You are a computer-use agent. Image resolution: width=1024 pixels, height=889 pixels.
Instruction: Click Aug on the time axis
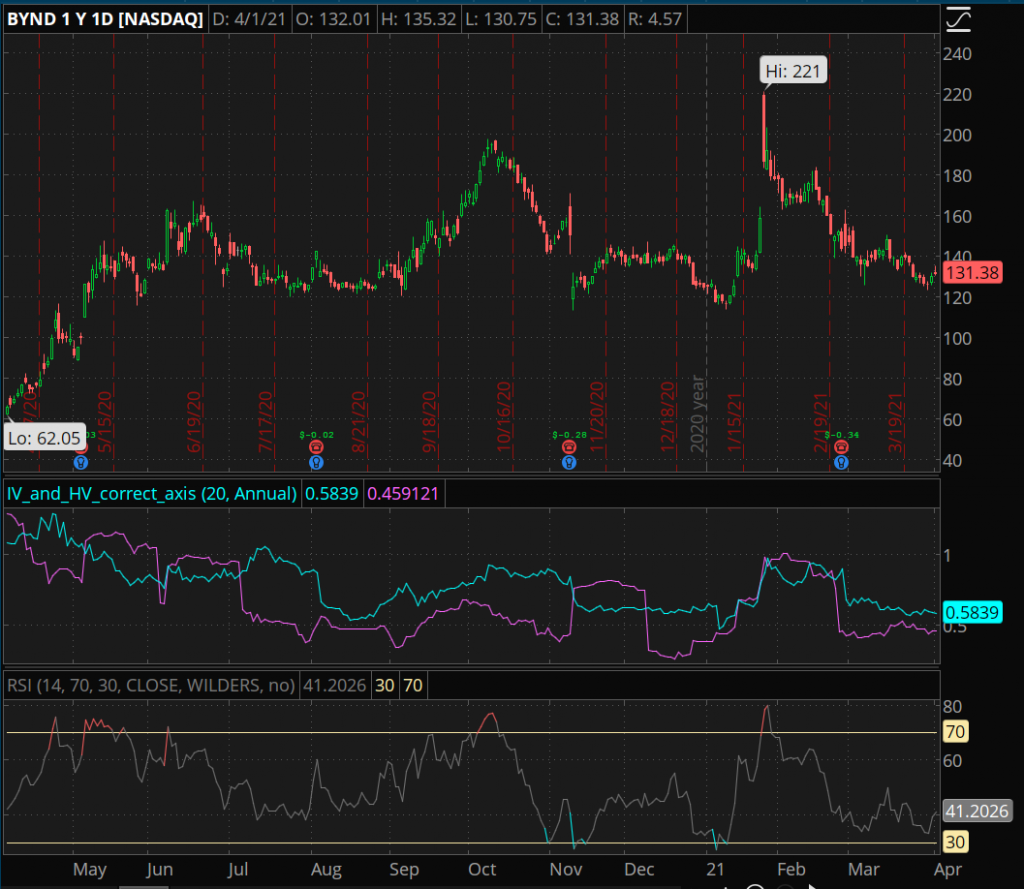click(326, 869)
